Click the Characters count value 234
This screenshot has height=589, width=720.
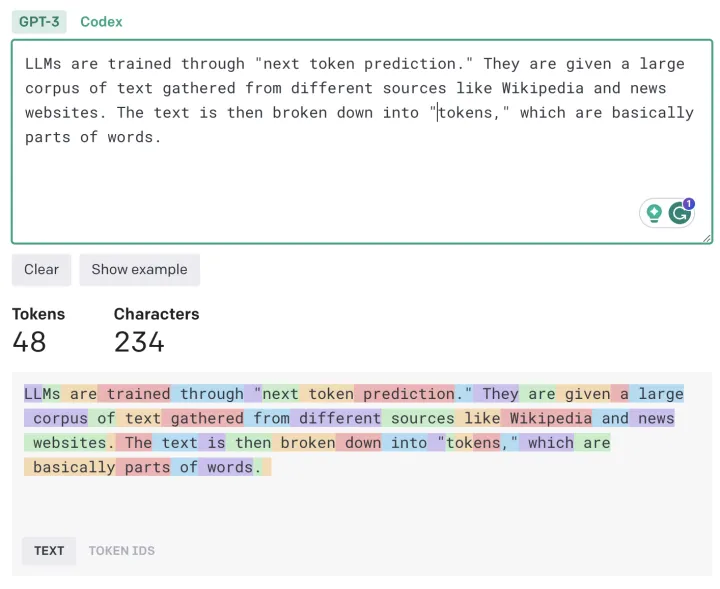[139, 342]
